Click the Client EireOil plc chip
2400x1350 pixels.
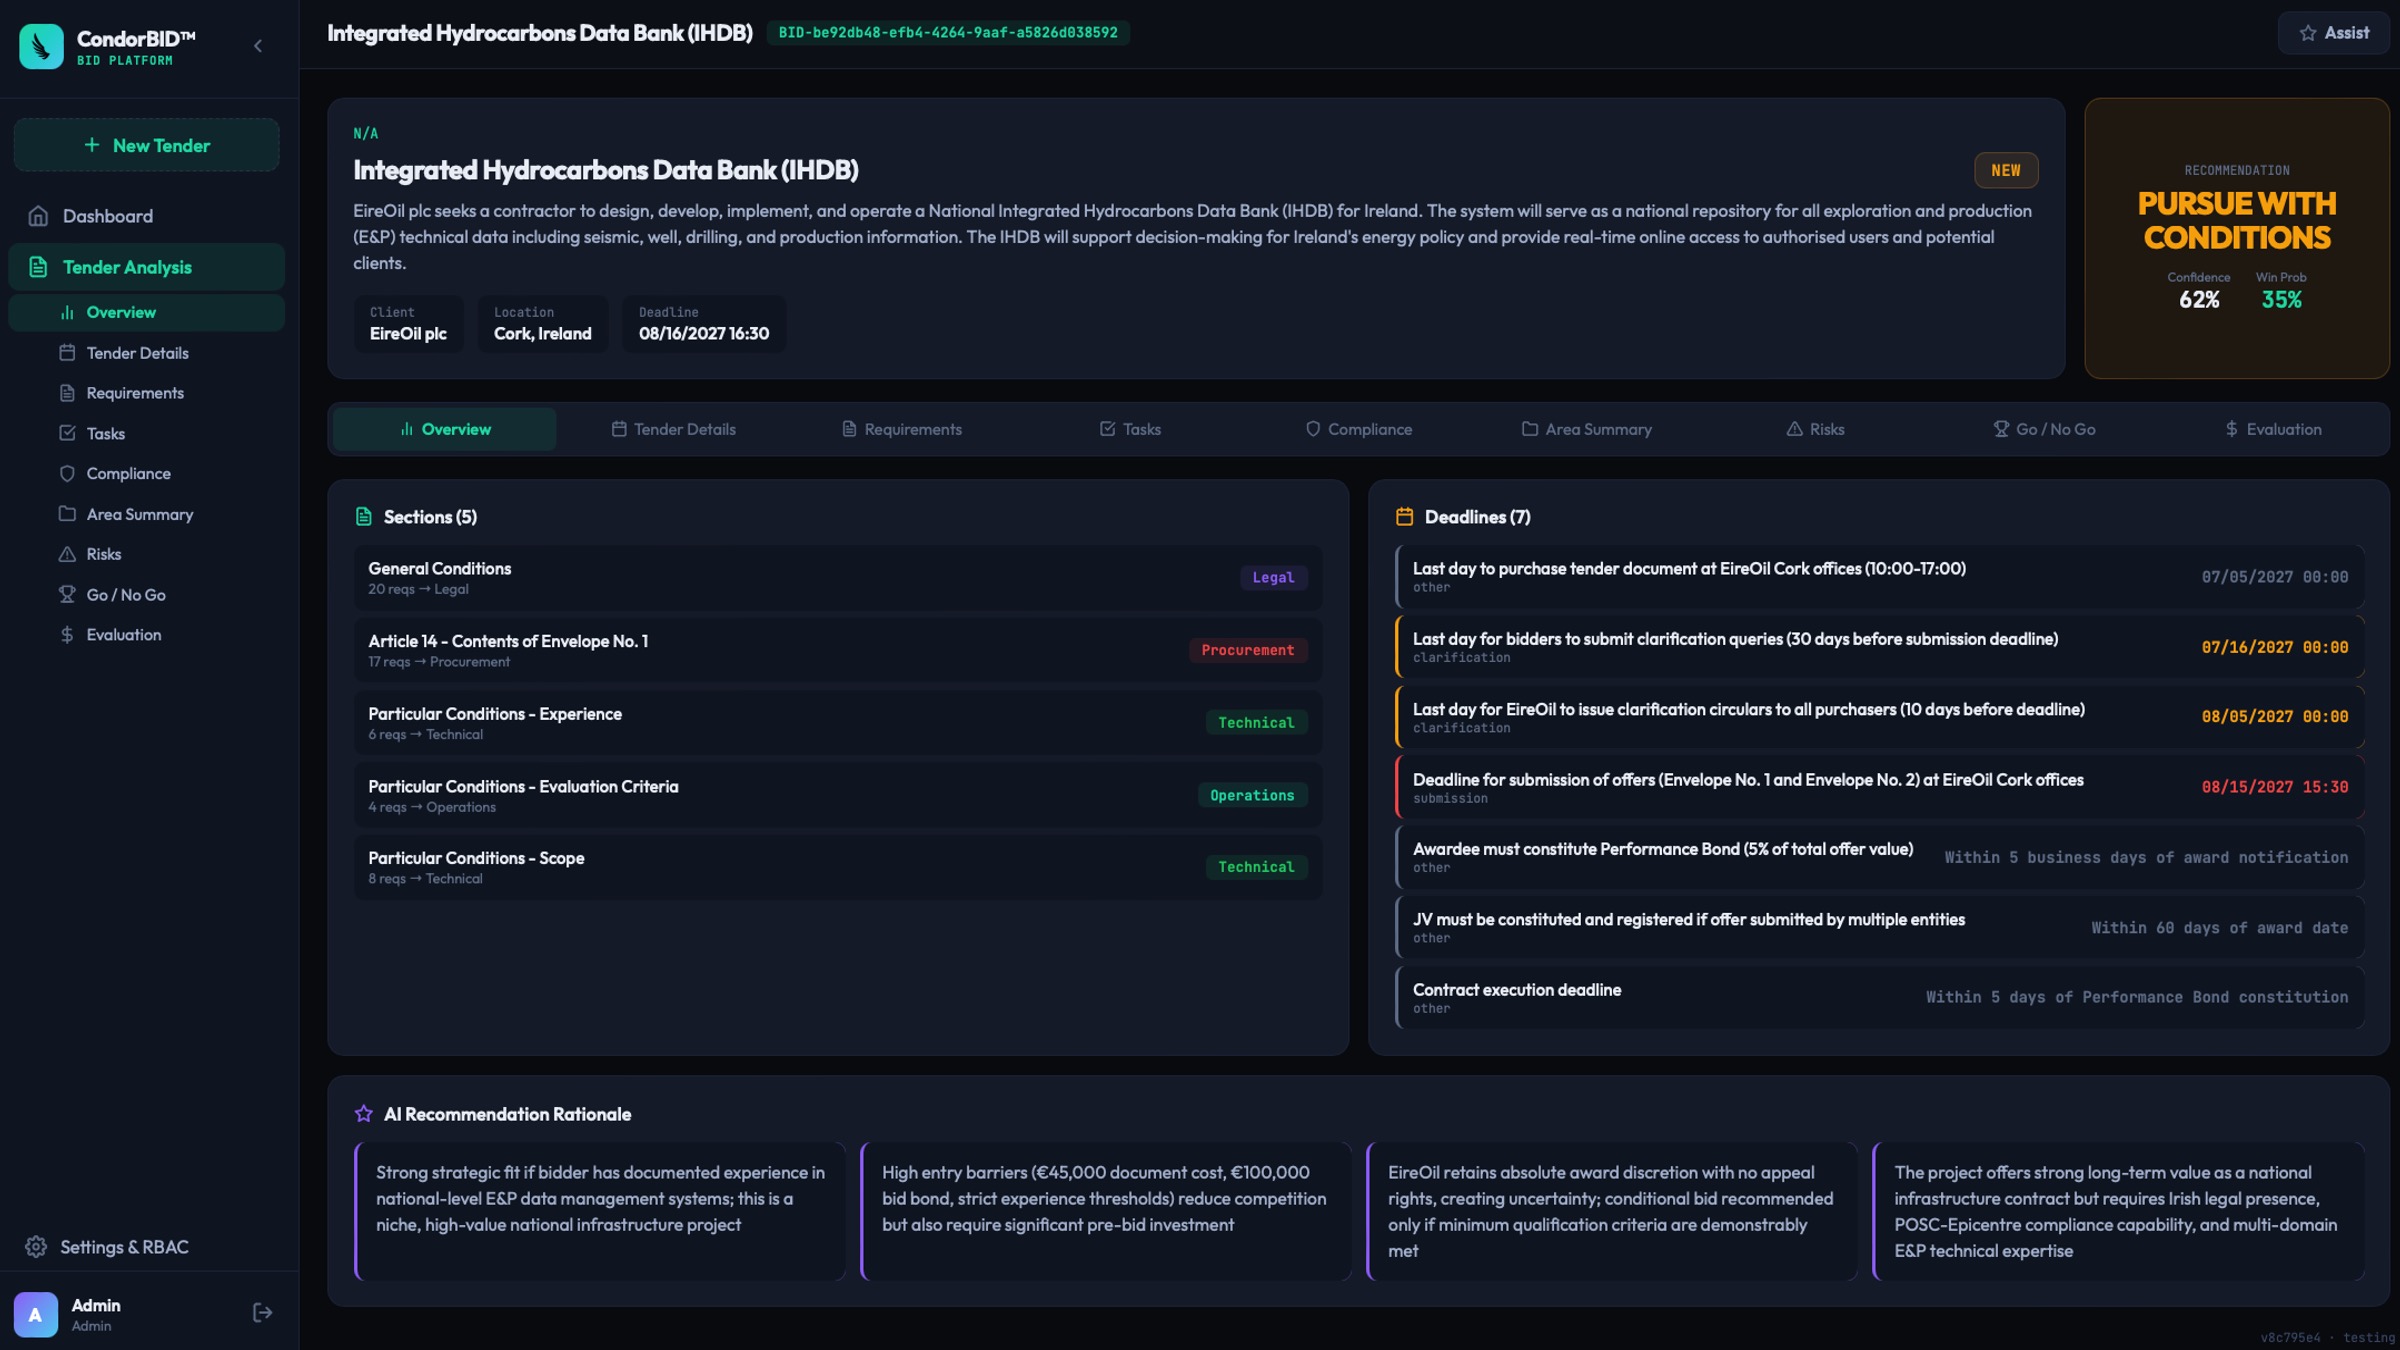click(408, 324)
